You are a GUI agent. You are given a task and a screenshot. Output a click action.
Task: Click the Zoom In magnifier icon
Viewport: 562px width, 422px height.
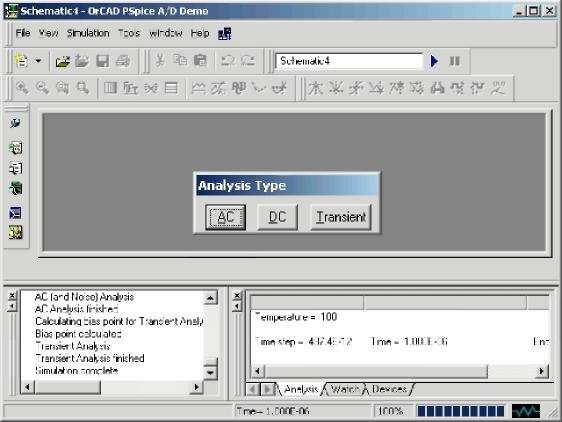[22, 88]
